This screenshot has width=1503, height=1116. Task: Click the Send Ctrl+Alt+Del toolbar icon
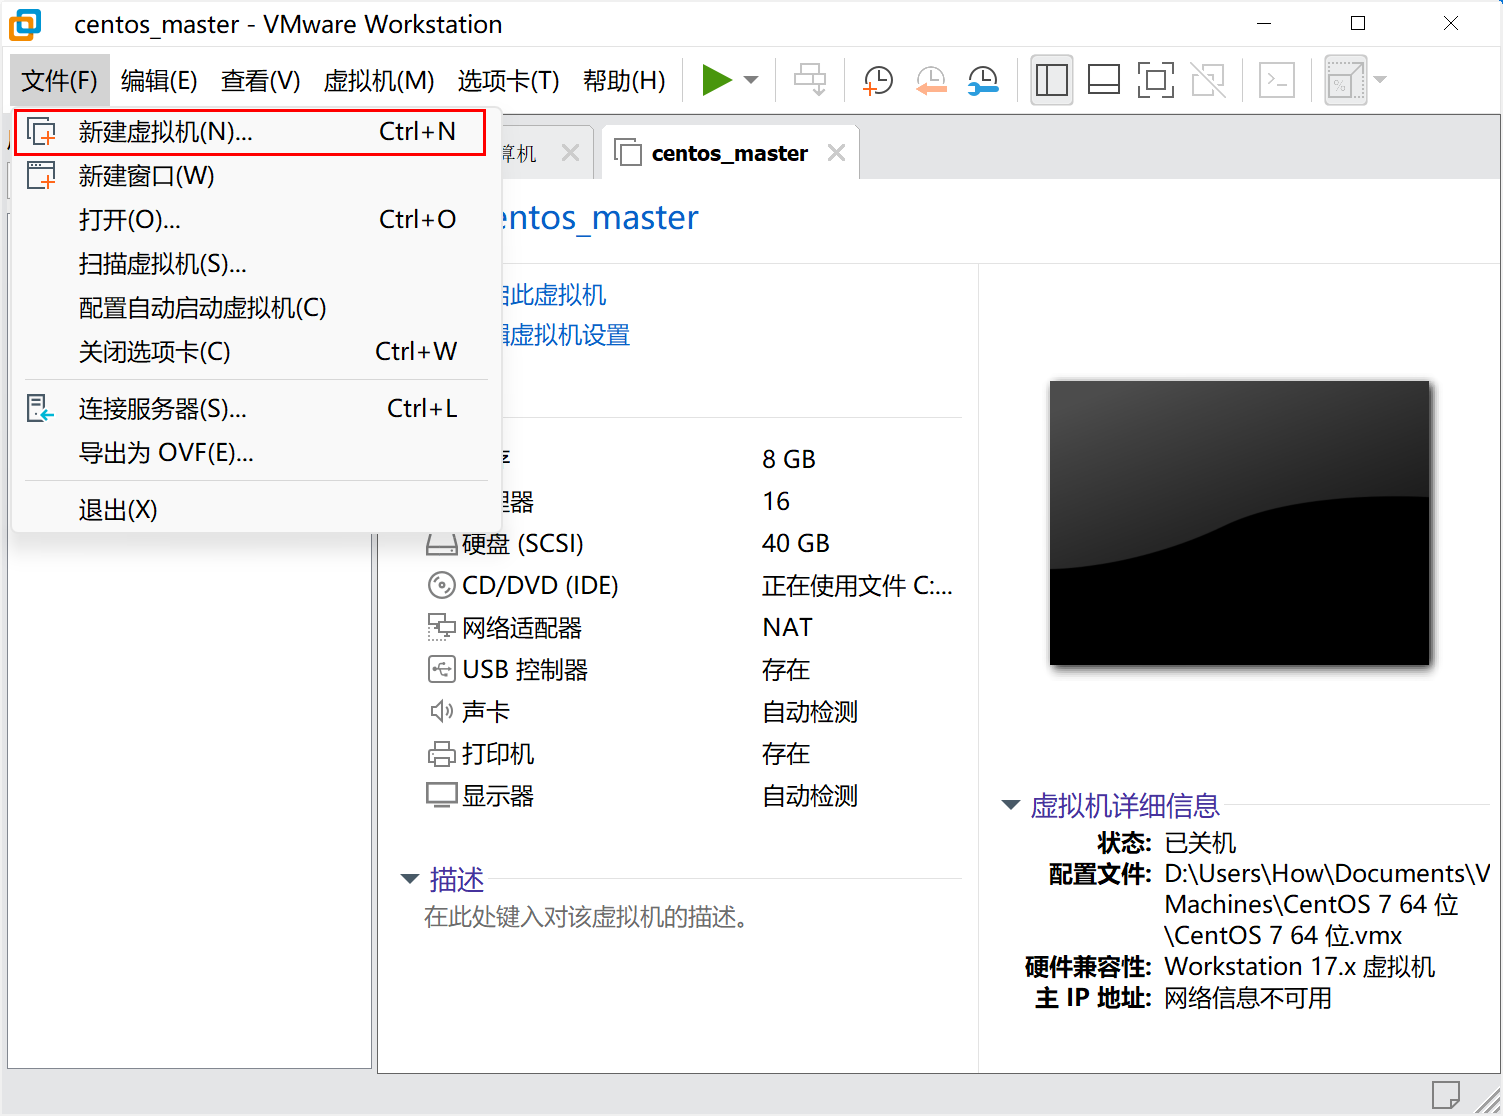(x=810, y=80)
